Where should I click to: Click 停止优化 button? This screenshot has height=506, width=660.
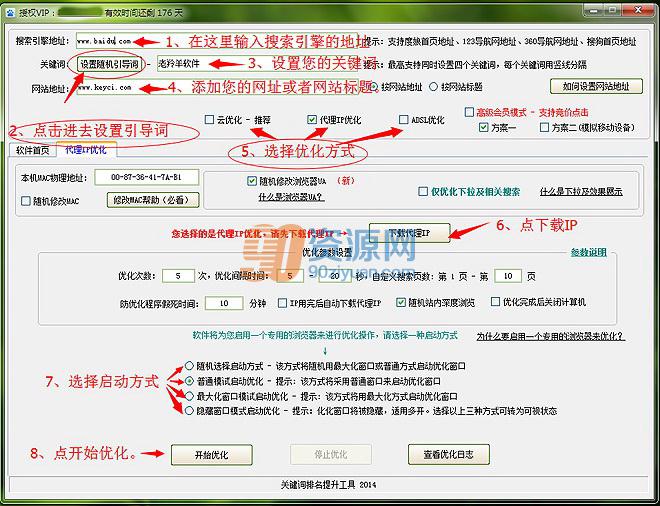click(331, 455)
